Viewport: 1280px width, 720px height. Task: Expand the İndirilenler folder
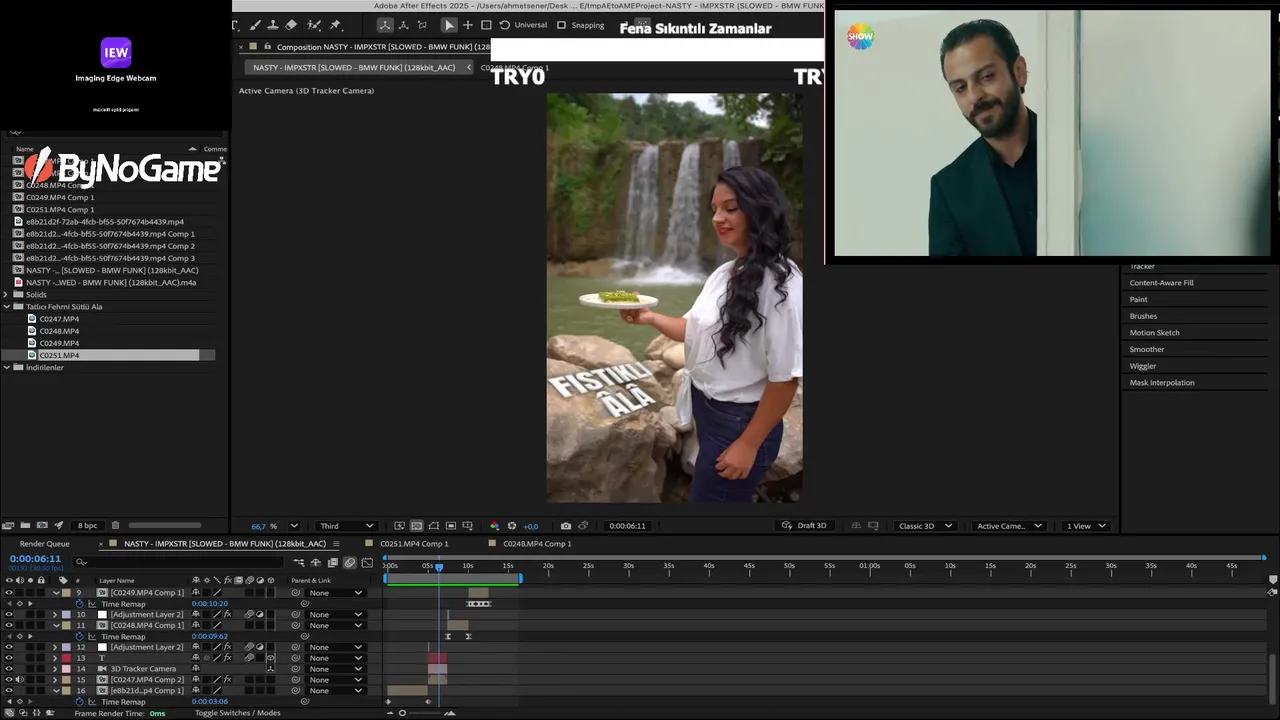[6, 368]
